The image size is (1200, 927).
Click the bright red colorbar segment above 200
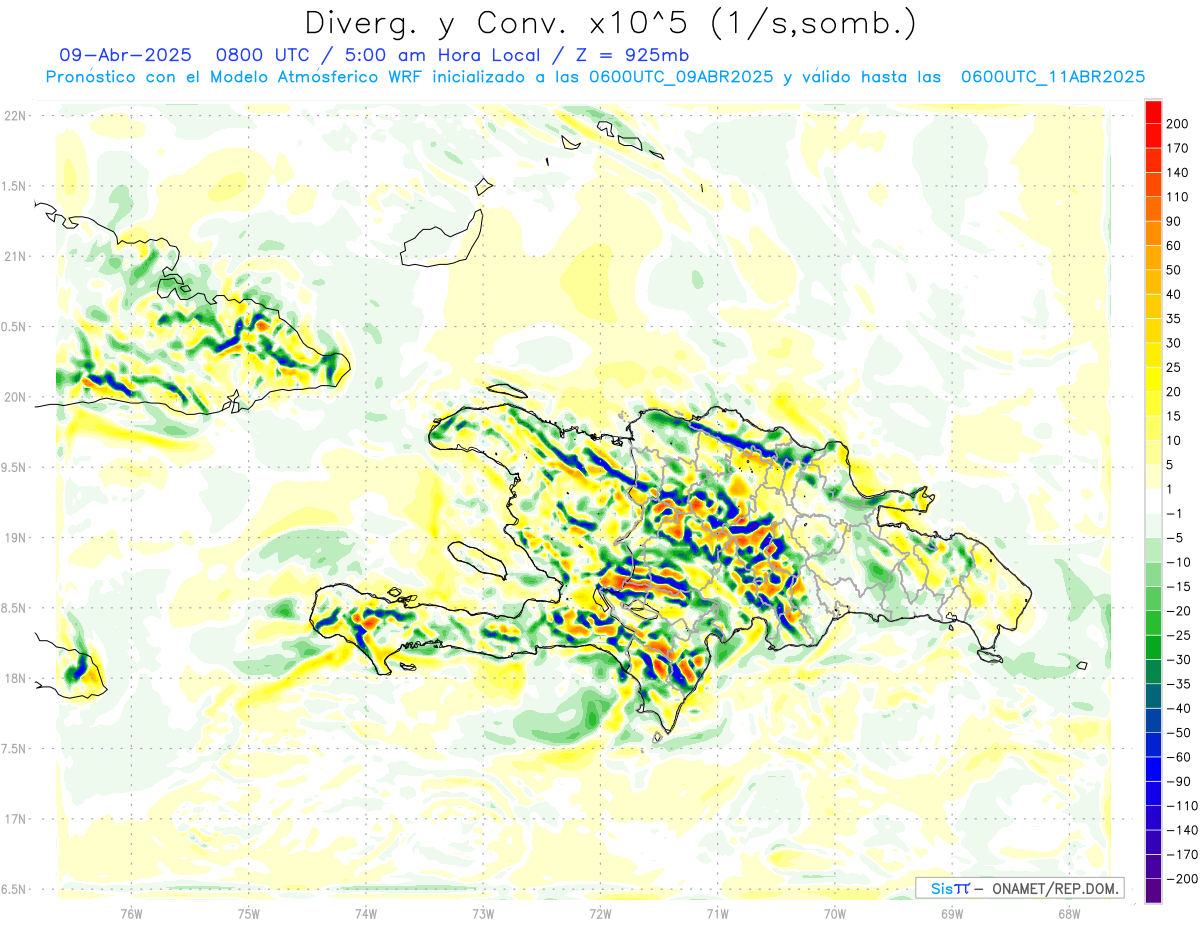click(x=1153, y=111)
